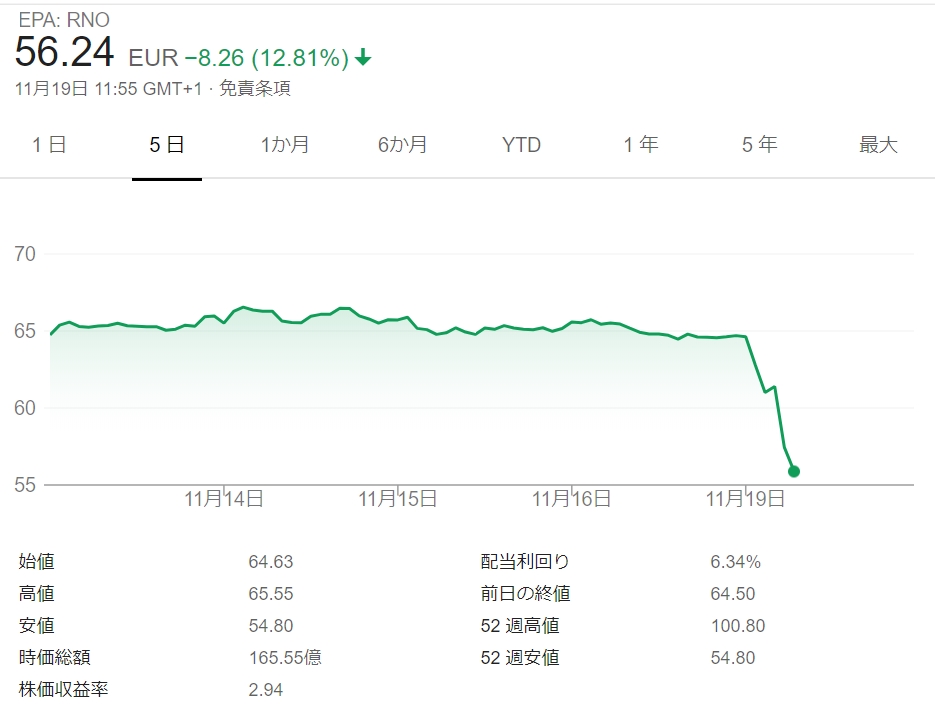Click the 11月14日 date label on chart
Viewport: 935px width, 709px height.
coord(224,499)
